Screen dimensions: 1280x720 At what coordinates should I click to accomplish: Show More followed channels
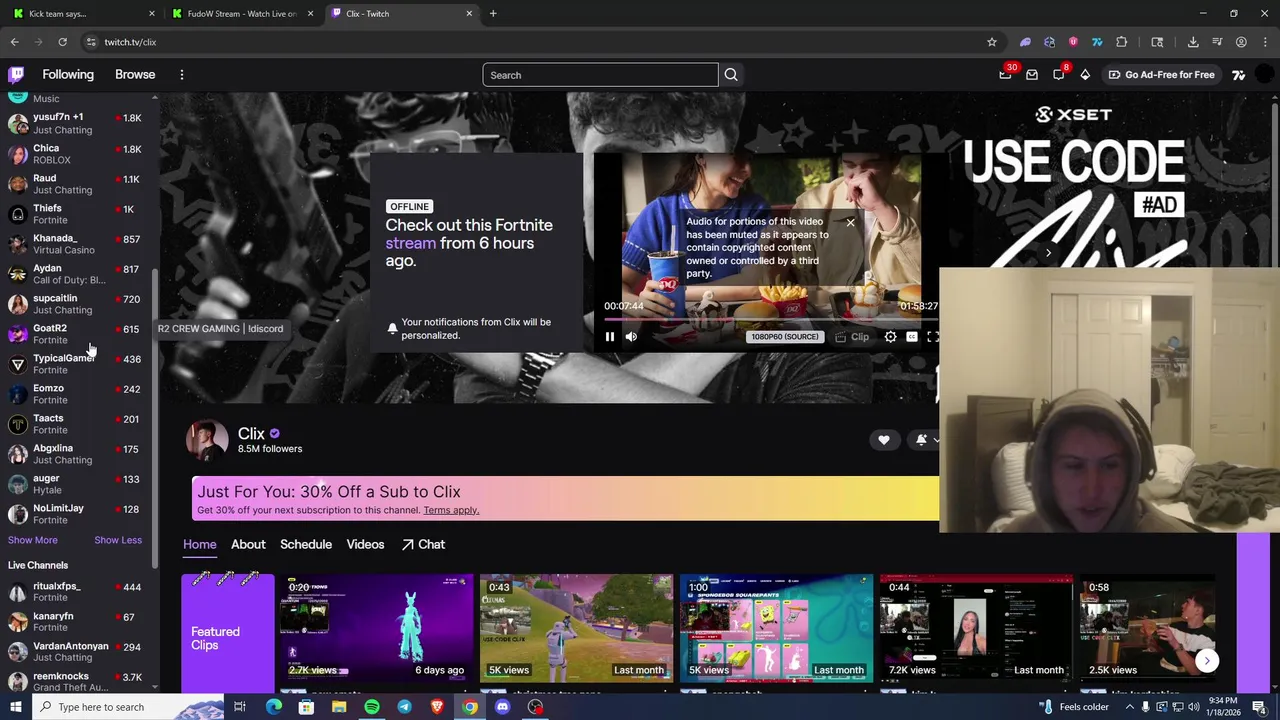33,540
